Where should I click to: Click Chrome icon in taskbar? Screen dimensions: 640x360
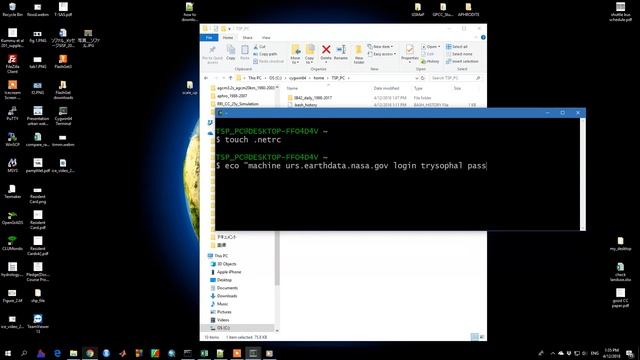coord(90,353)
